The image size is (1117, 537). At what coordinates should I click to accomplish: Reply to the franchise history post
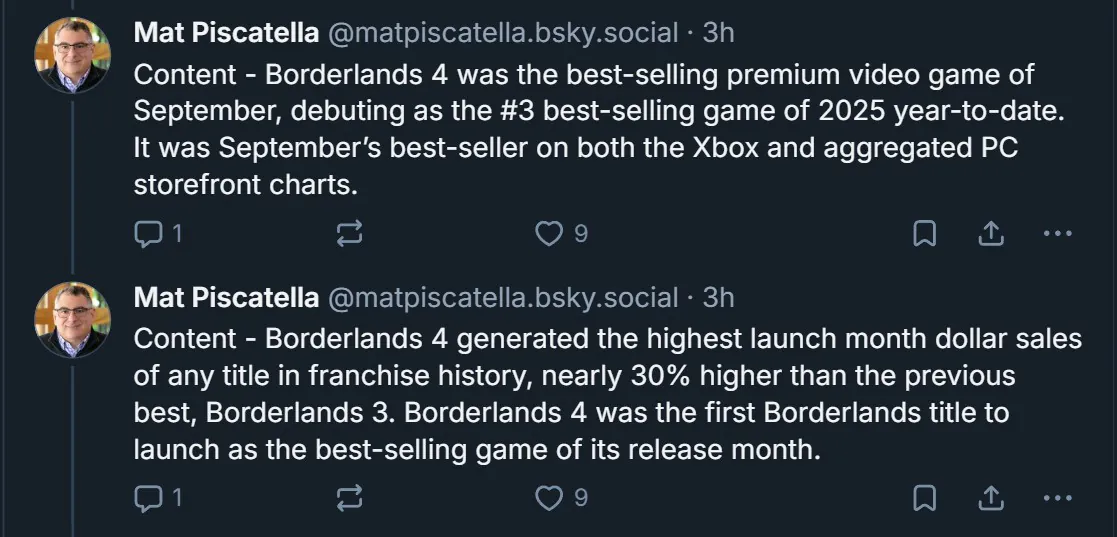click(x=148, y=497)
